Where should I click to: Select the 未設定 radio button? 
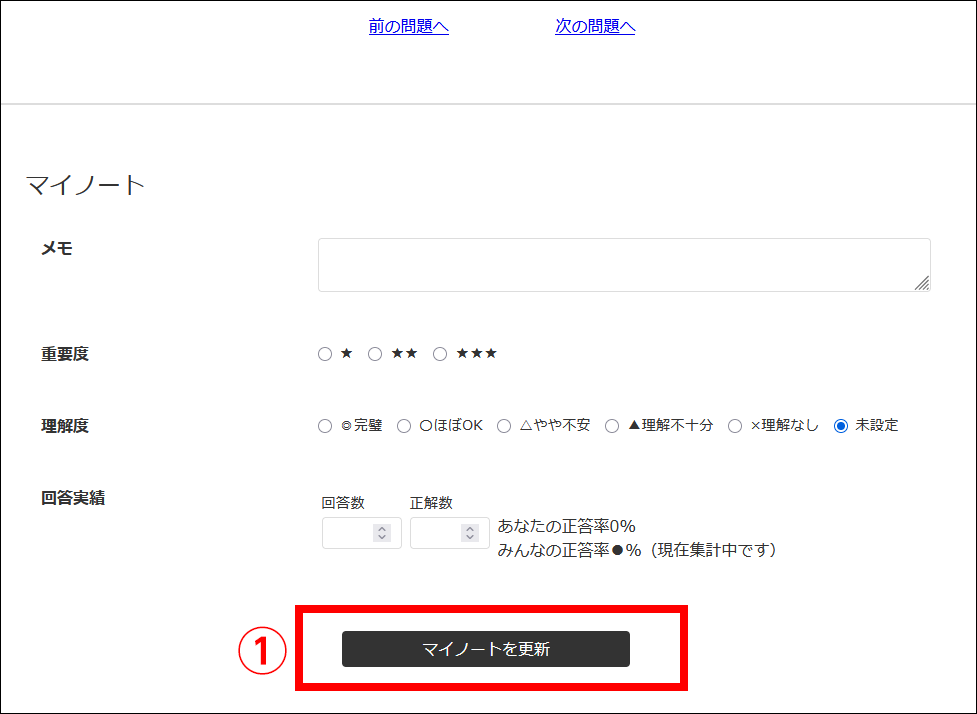pyautogui.click(x=841, y=426)
